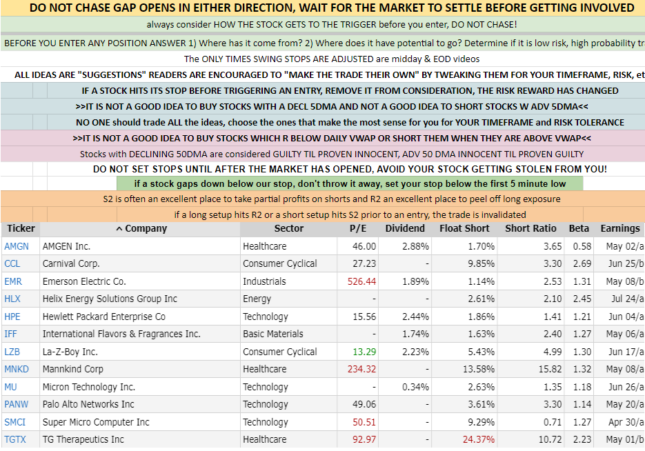Select the 'Emerson Electric Co.' cell
Viewport: 645px width, 451px height.
[140, 281]
